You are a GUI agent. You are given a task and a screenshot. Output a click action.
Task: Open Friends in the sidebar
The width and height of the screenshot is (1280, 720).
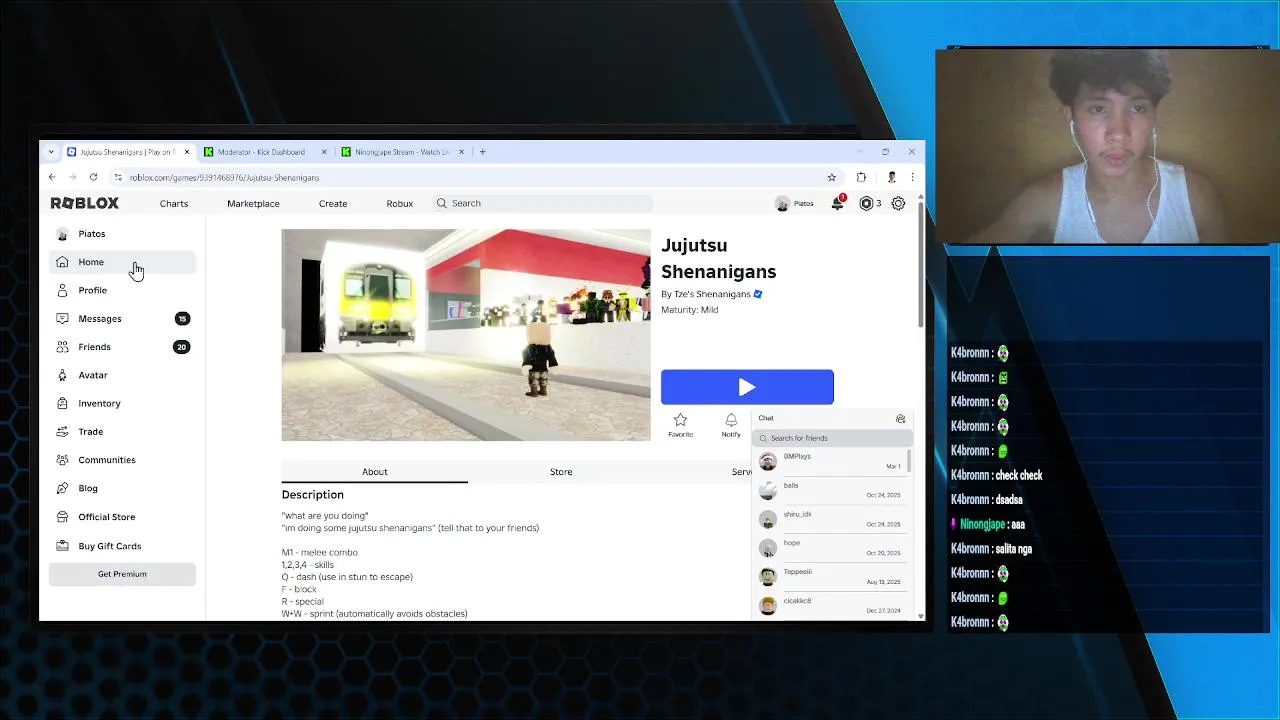point(122,347)
